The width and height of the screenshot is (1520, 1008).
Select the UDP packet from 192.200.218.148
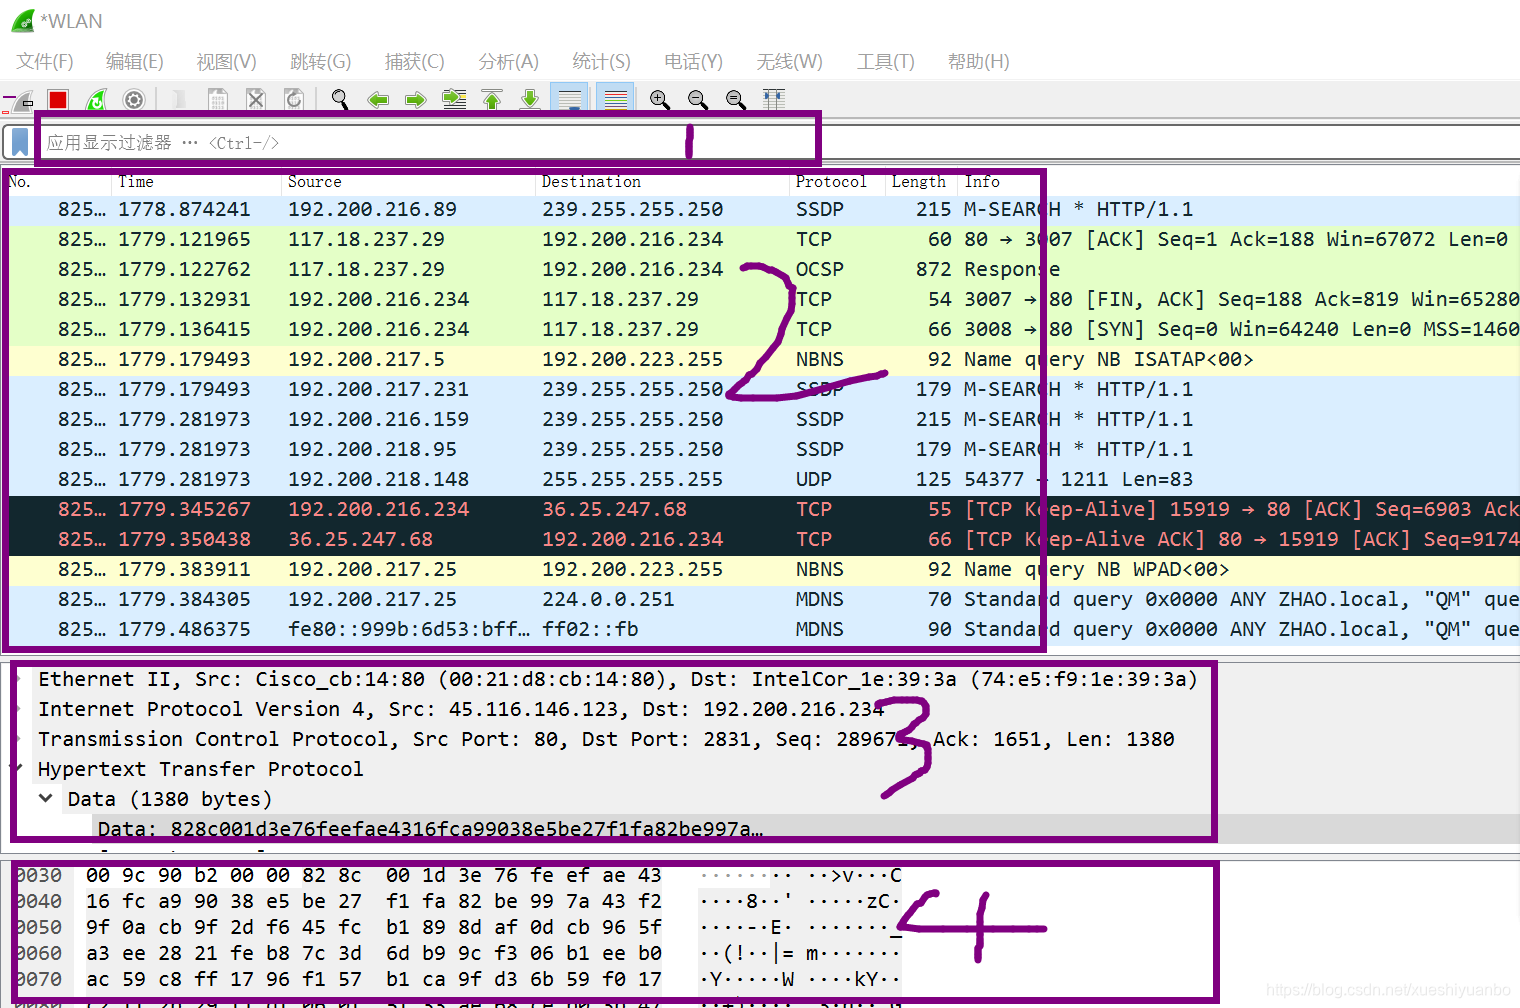coord(760,479)
